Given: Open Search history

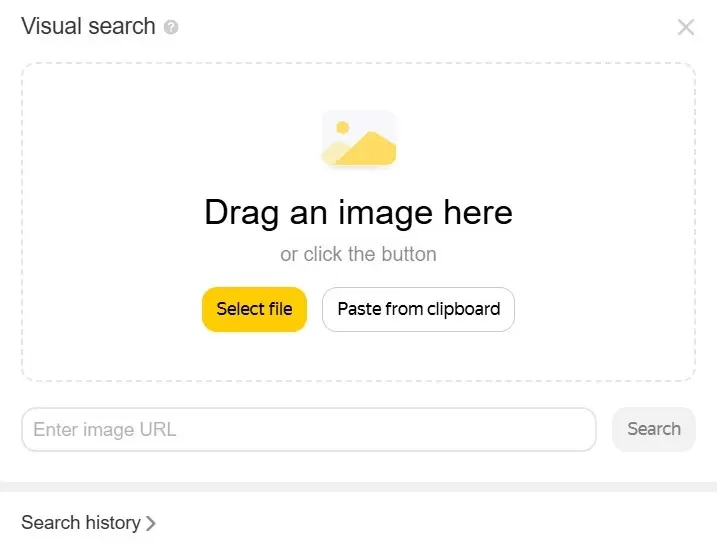Looking at the screenshot, I should pyautogui.click(x=81, y=522).
